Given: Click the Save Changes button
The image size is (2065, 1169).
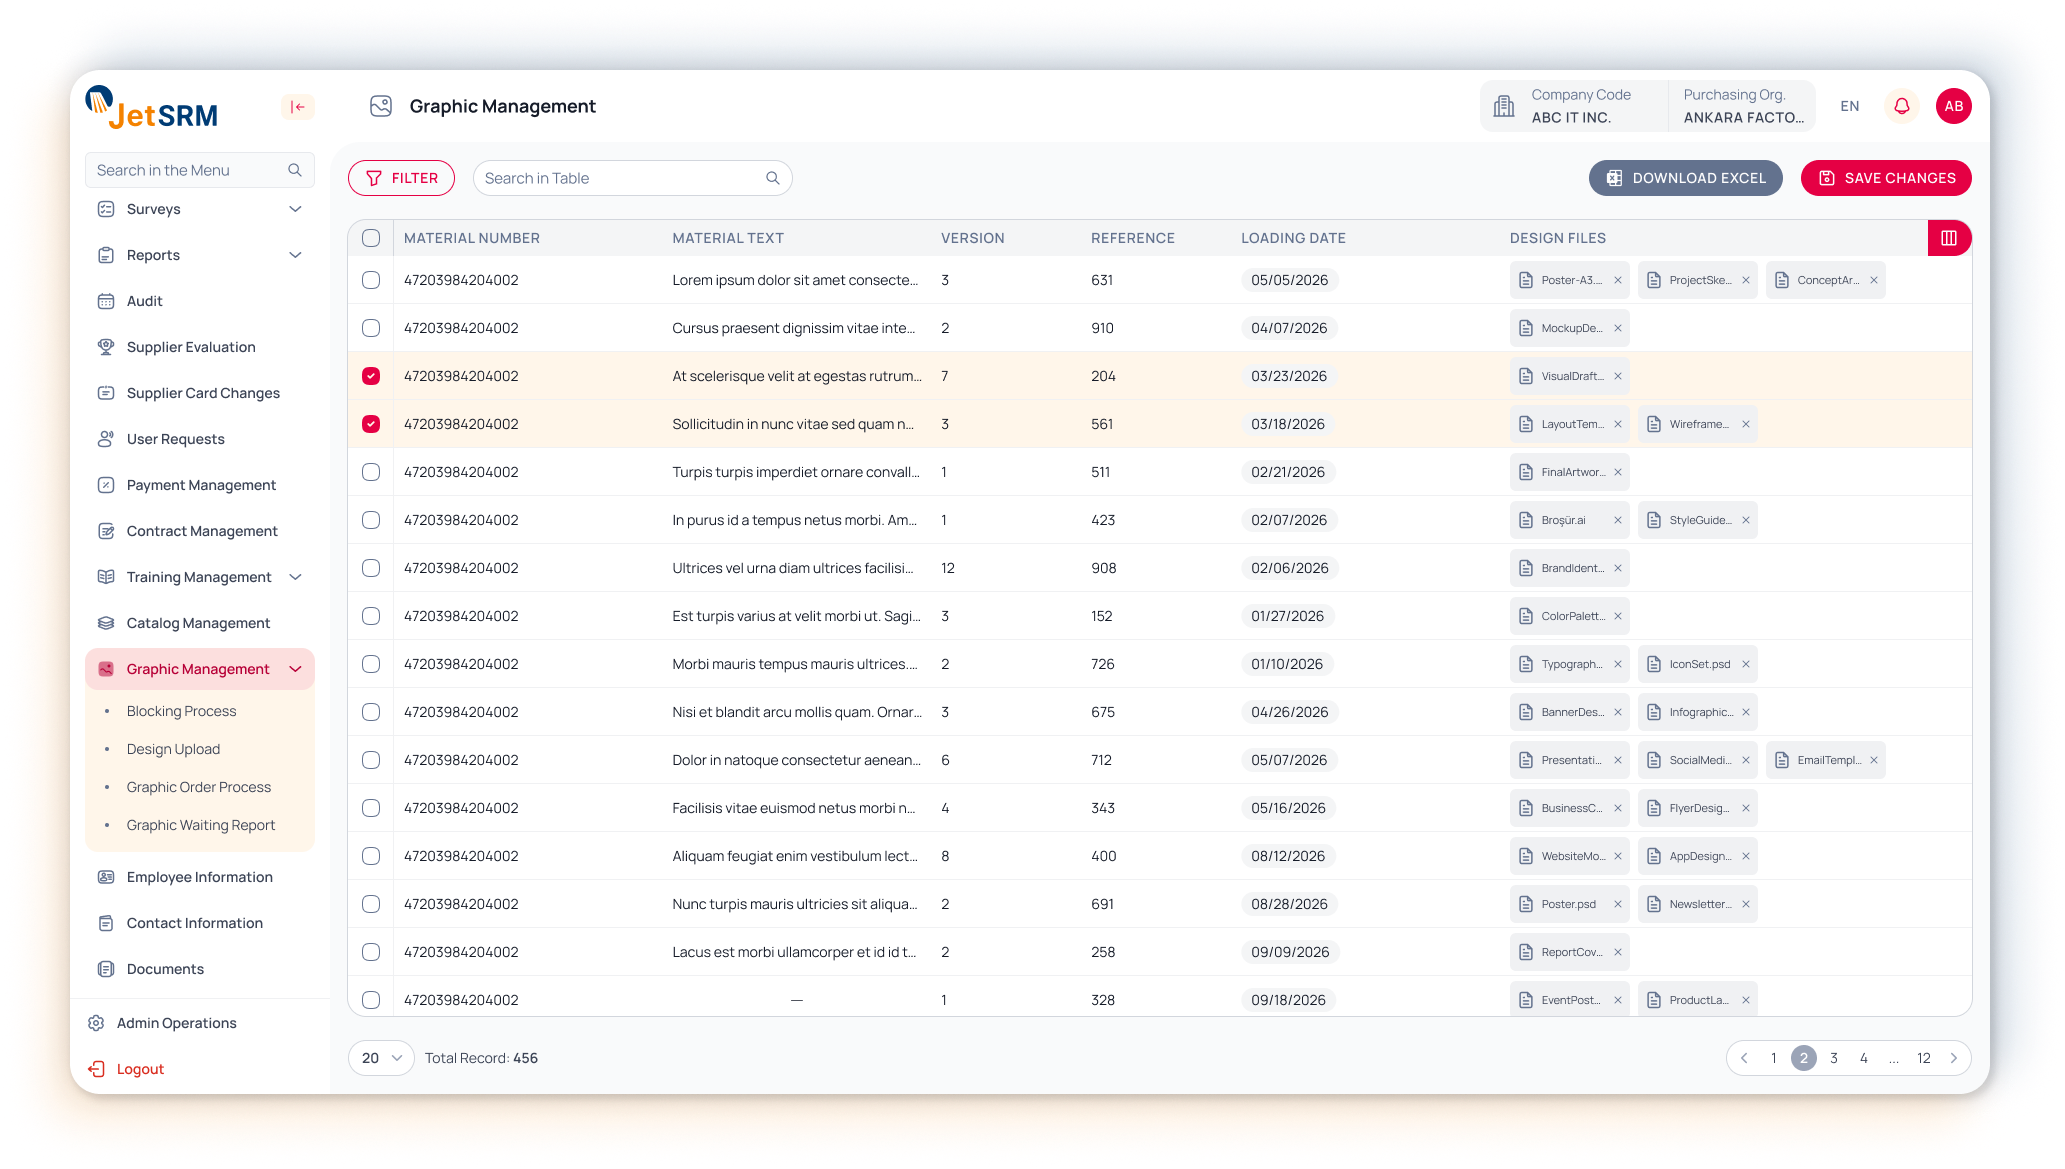Looking at the screenshot, I should click(x=1885, y=178).
